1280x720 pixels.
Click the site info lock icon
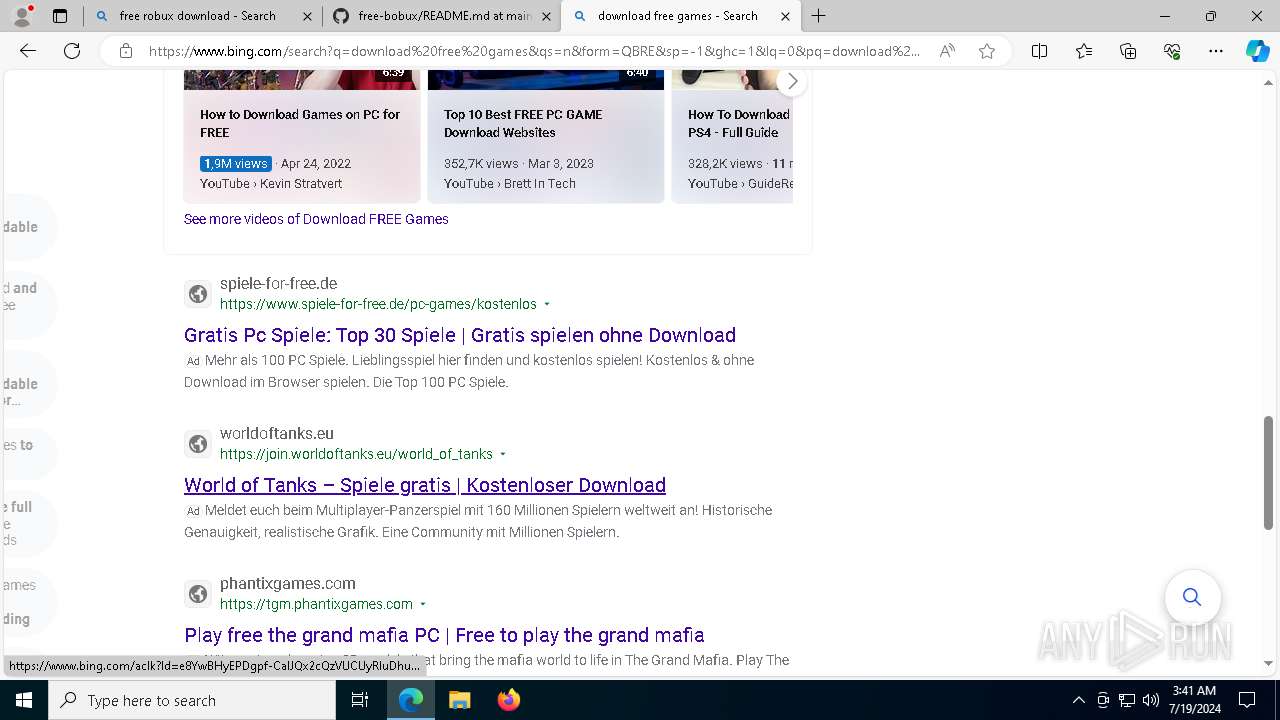click(126, 51)
